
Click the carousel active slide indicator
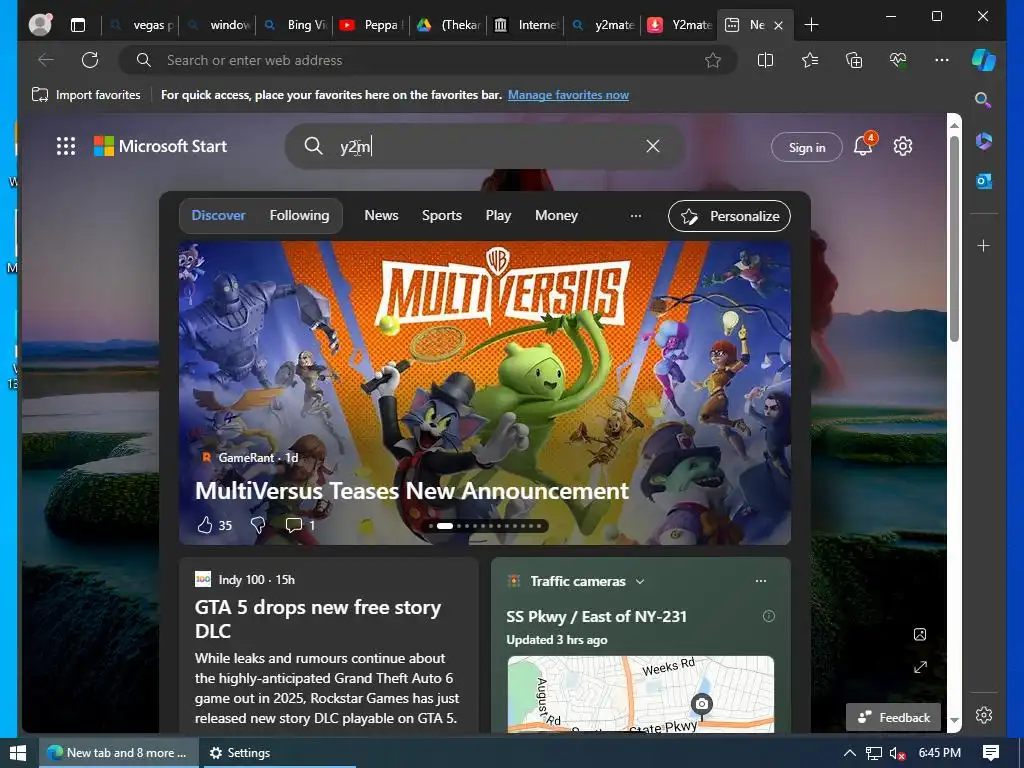[x=445, y=526]
